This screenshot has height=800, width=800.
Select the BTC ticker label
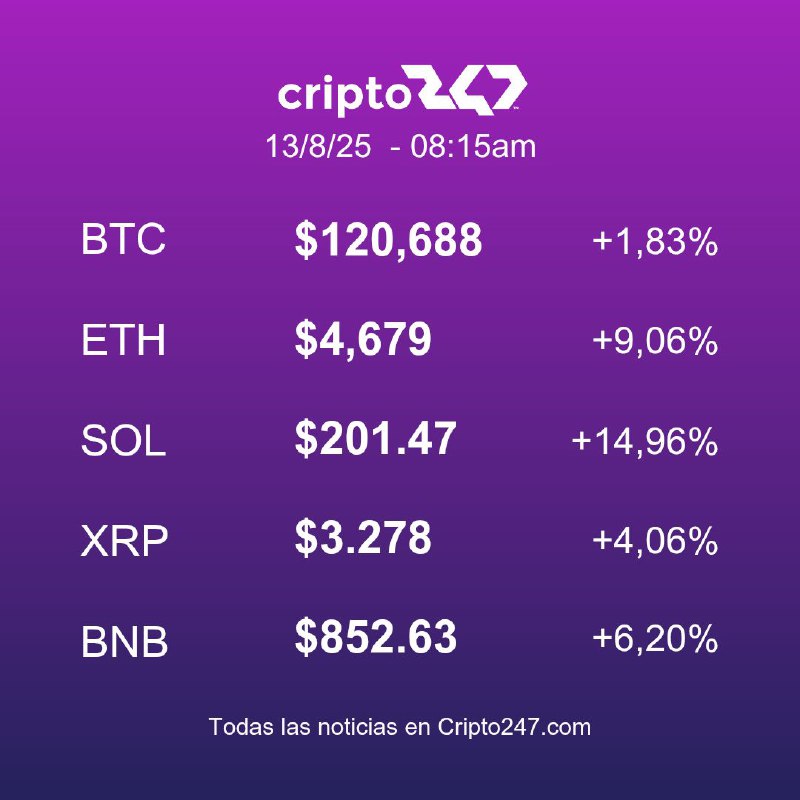click(123, 239)
